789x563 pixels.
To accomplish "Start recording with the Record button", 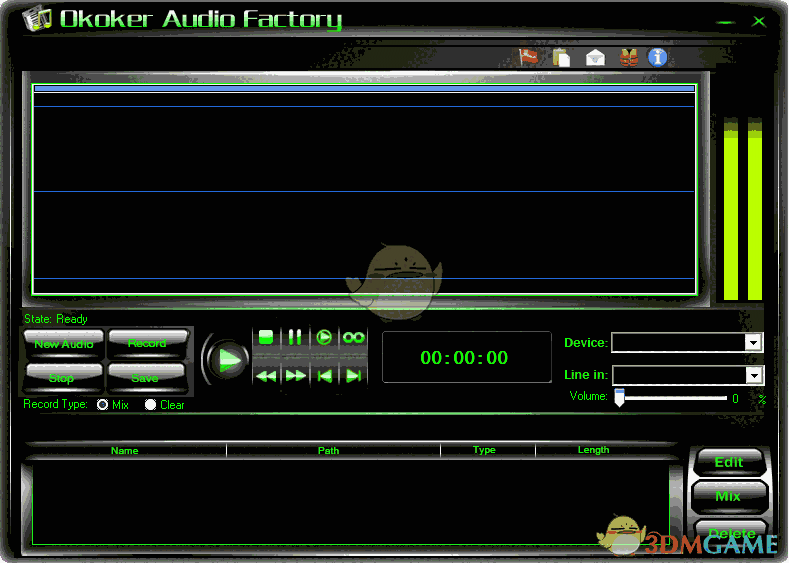I will click(147, 343).
